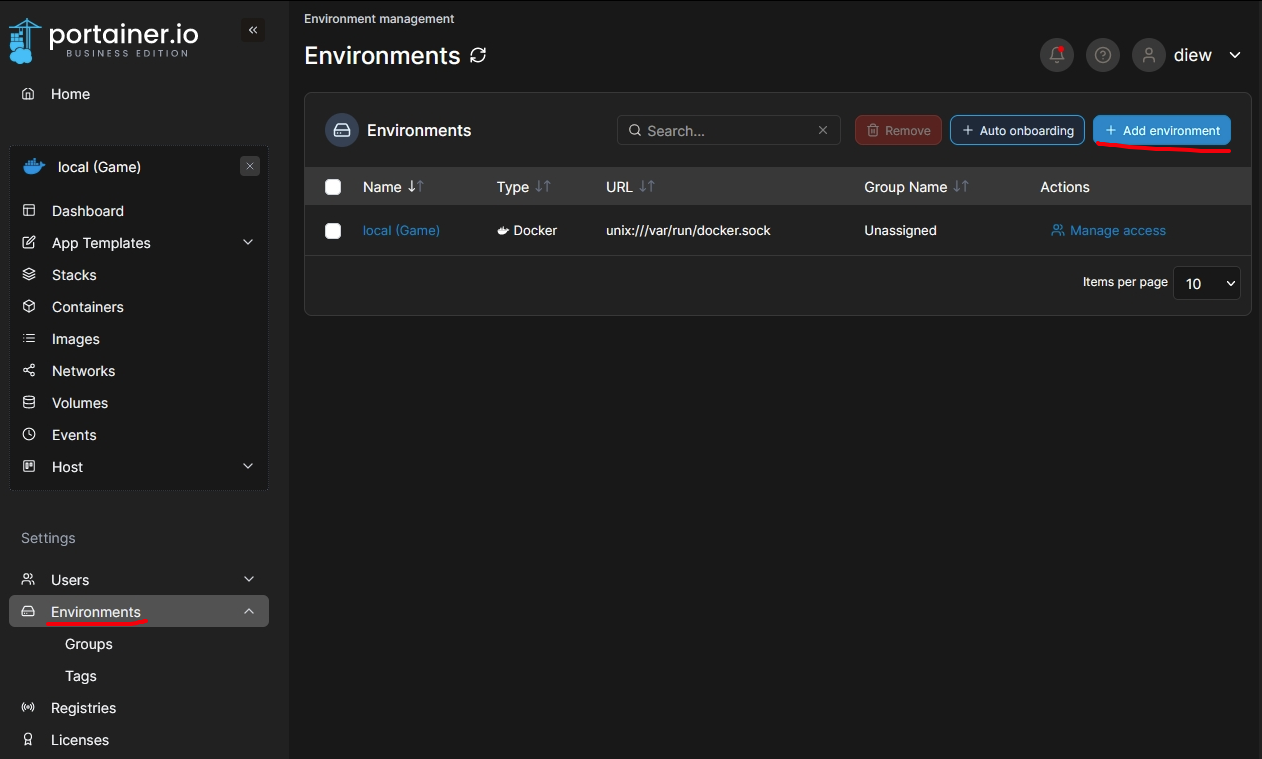Click the notifications bell icon
Image resolution: width=1262 pixels, height=759 pixels.
point(1056,55)
